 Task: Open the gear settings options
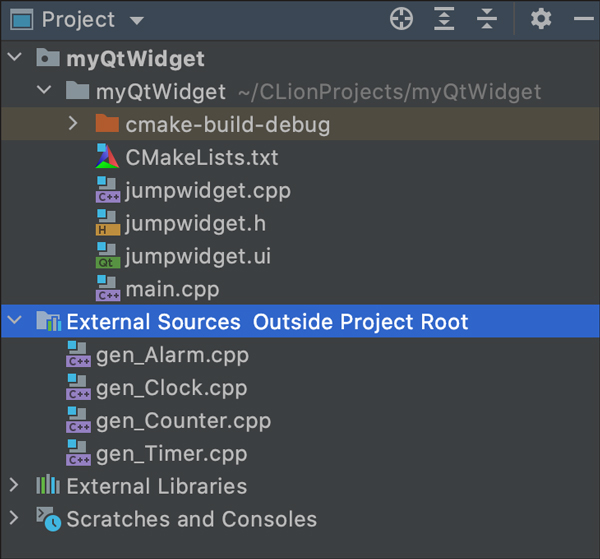point(541,19)
